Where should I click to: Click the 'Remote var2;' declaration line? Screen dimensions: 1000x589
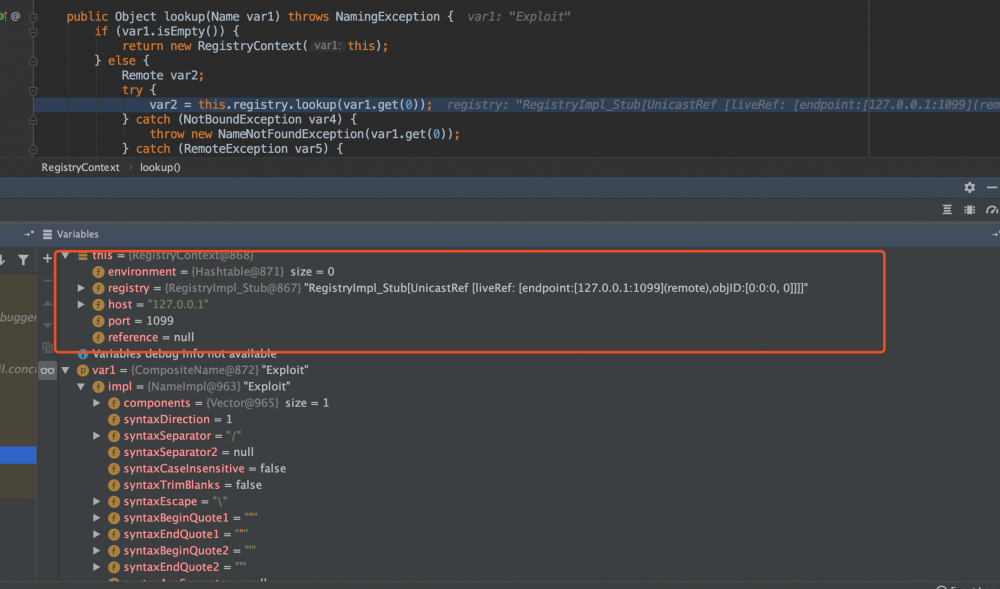(163, 75)
